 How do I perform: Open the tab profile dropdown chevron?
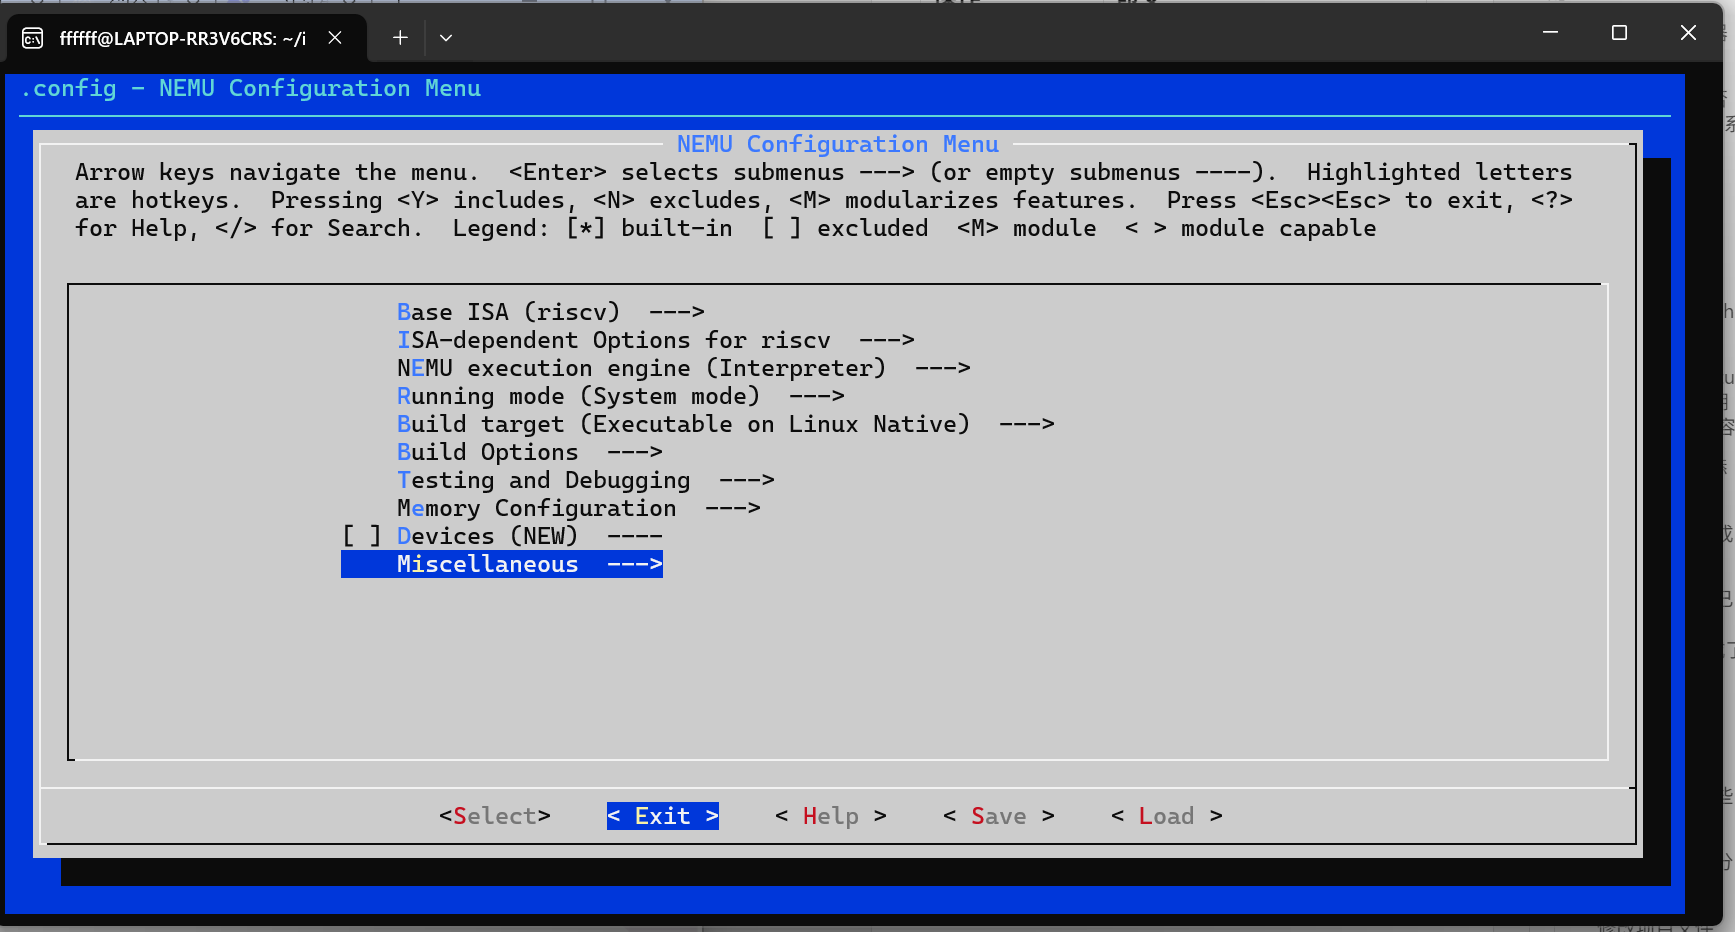click(x=446, y=38)
